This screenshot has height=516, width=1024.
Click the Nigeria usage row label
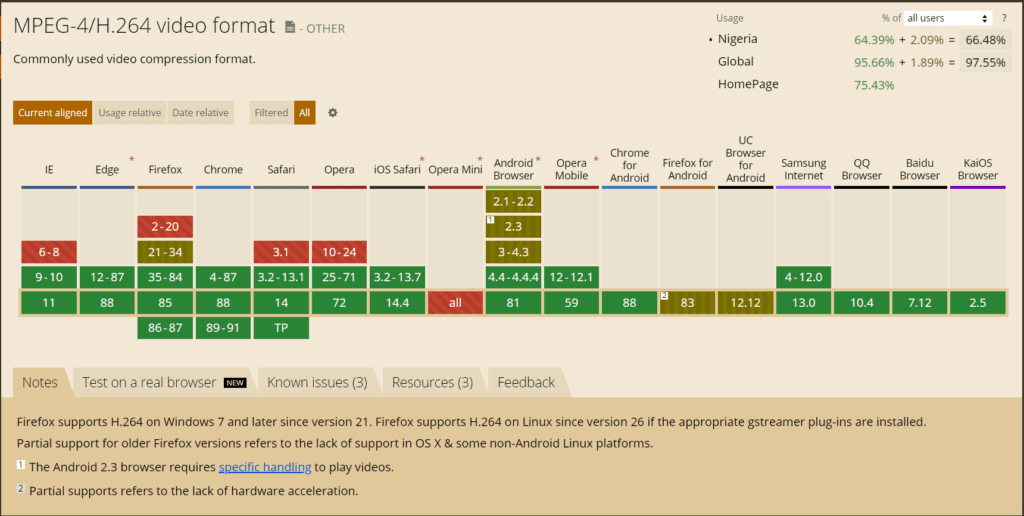[737, 39]
